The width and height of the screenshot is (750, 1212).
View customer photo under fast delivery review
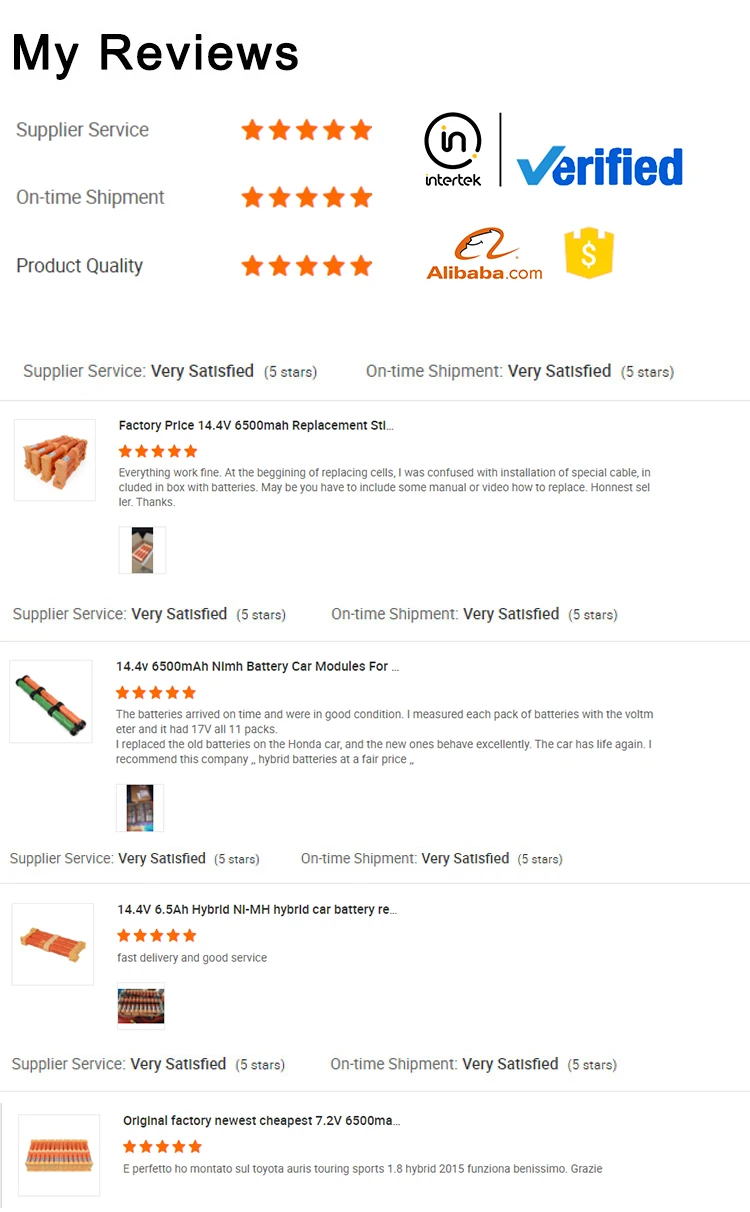[141, 1006]
